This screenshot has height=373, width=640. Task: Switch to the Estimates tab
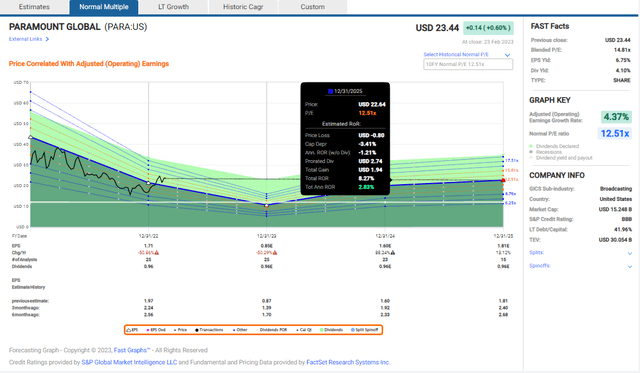[x=34, y=7]
